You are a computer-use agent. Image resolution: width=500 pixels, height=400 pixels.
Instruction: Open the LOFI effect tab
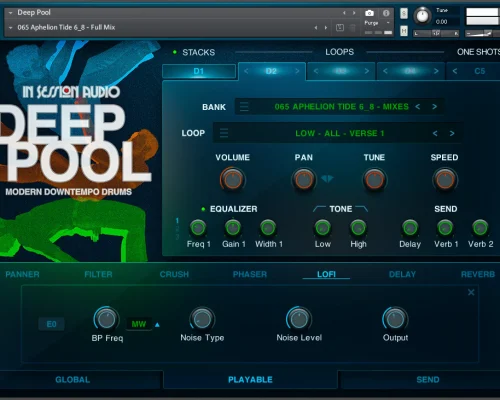click(326, 274)
